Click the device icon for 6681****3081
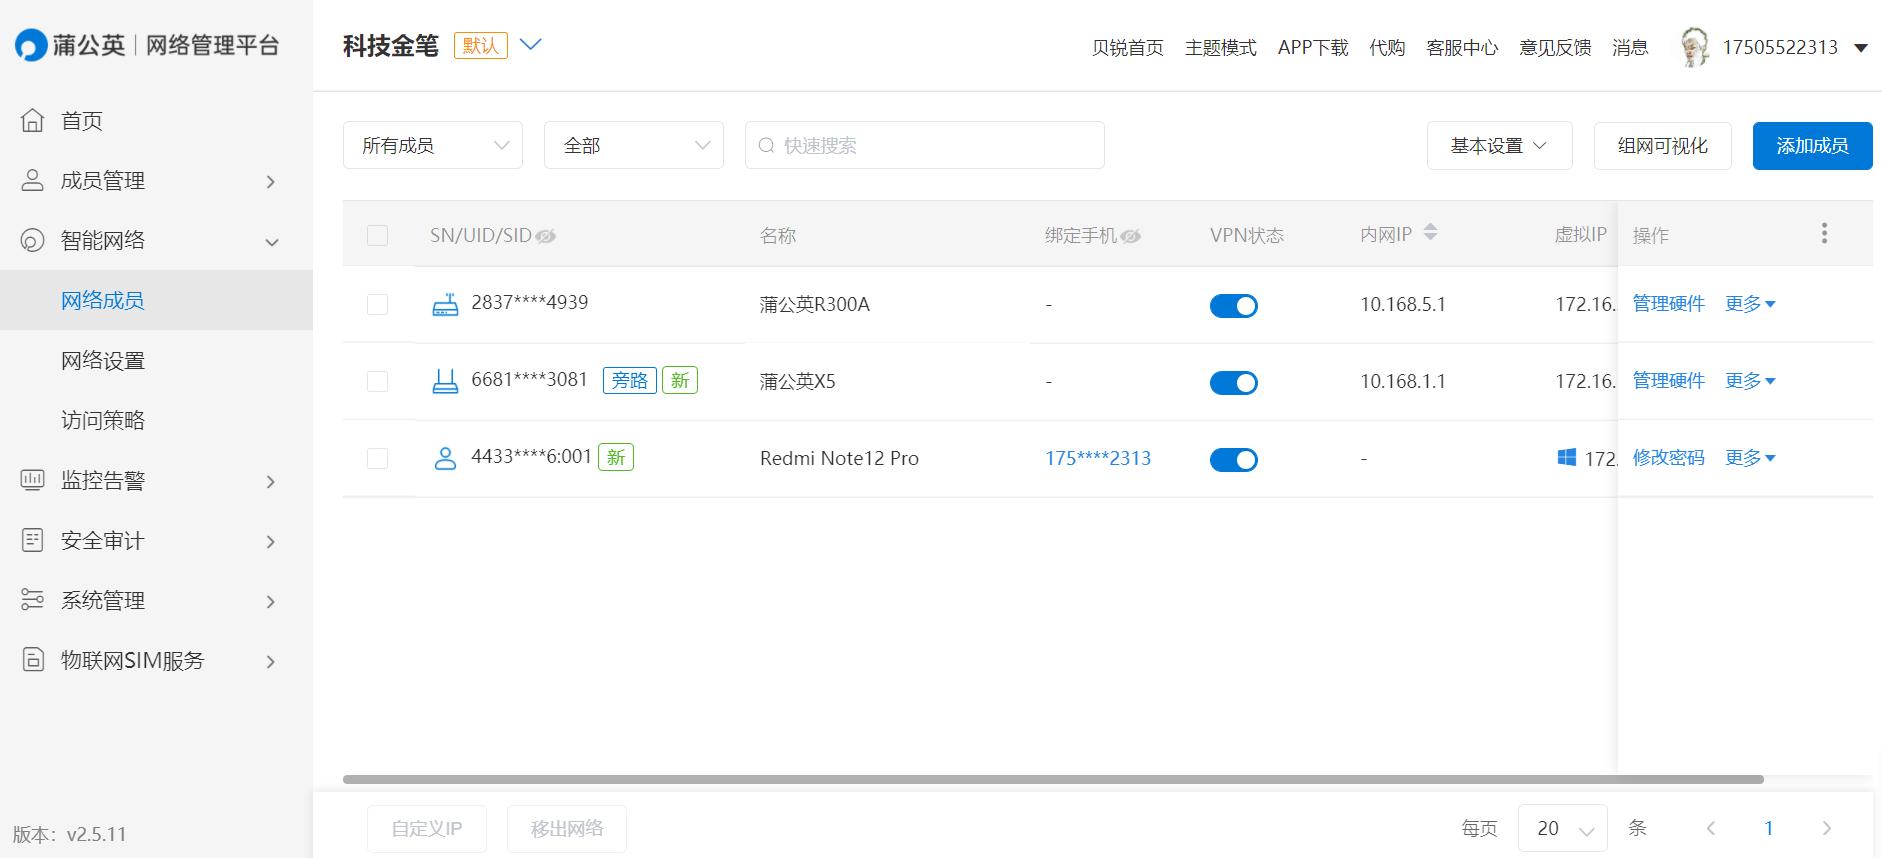This screenshot has height=858, width=1882. [x=445, y=381]
